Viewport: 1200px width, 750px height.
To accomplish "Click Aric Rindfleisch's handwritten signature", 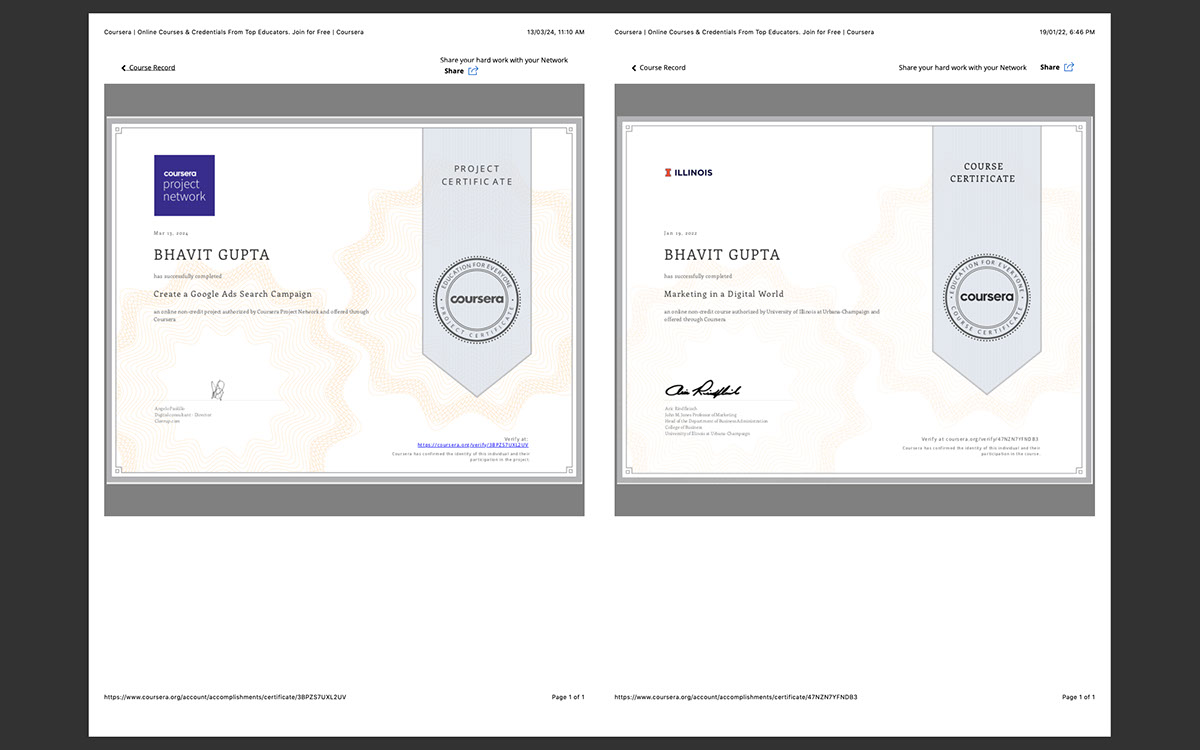I will [x=703, y=390].
